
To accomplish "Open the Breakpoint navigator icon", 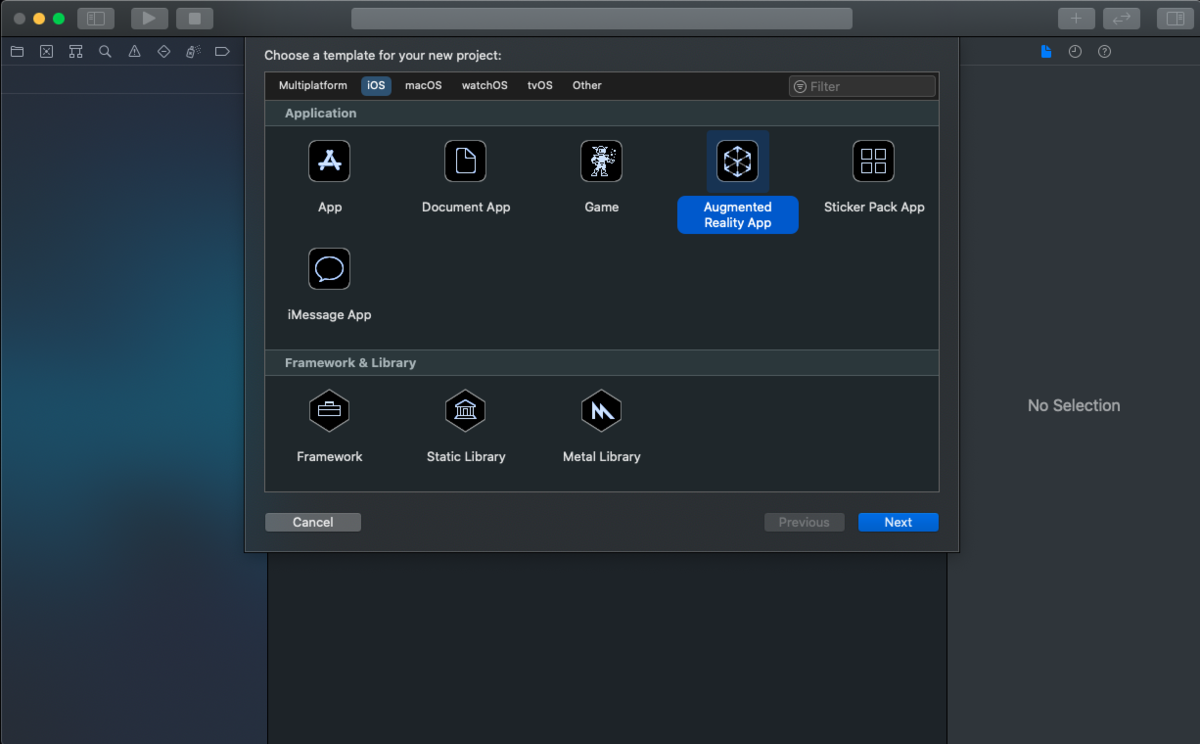I will pyautogui.click(x=222, y=51).
